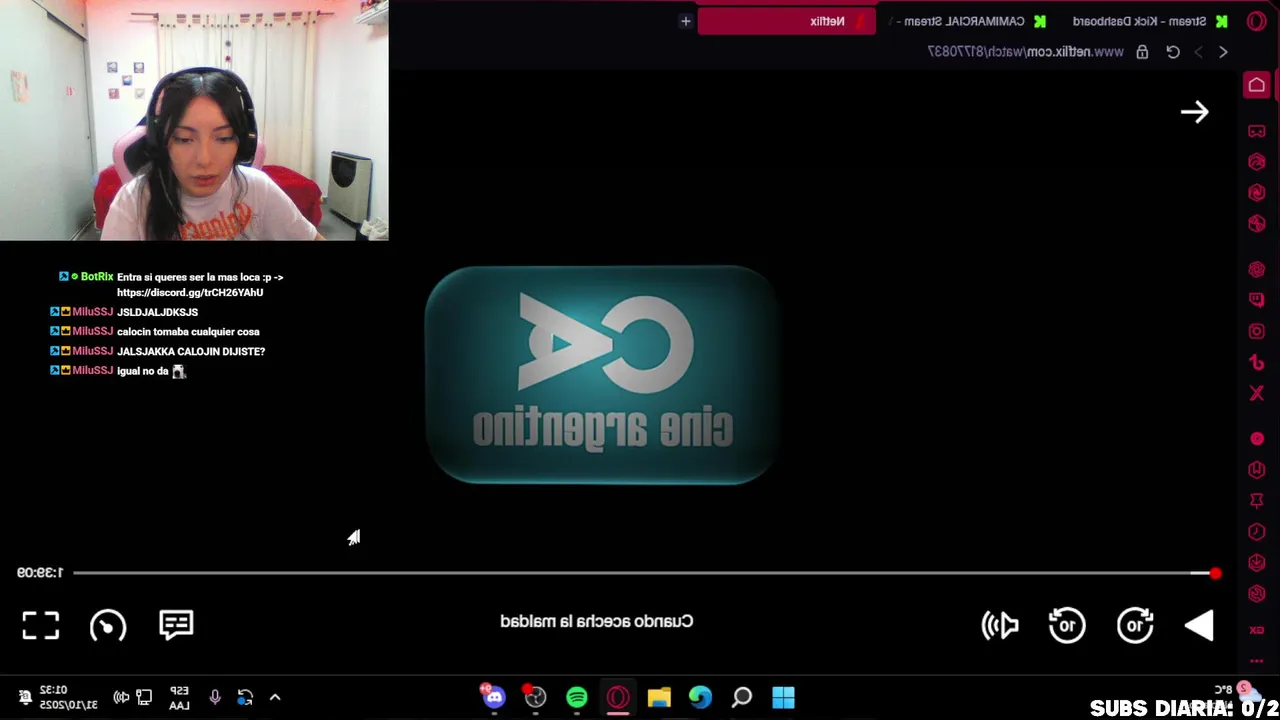Click the red scrubber on Netflix timeline
This screenshot has width=1280, height=720.
tap(1215, 573)
